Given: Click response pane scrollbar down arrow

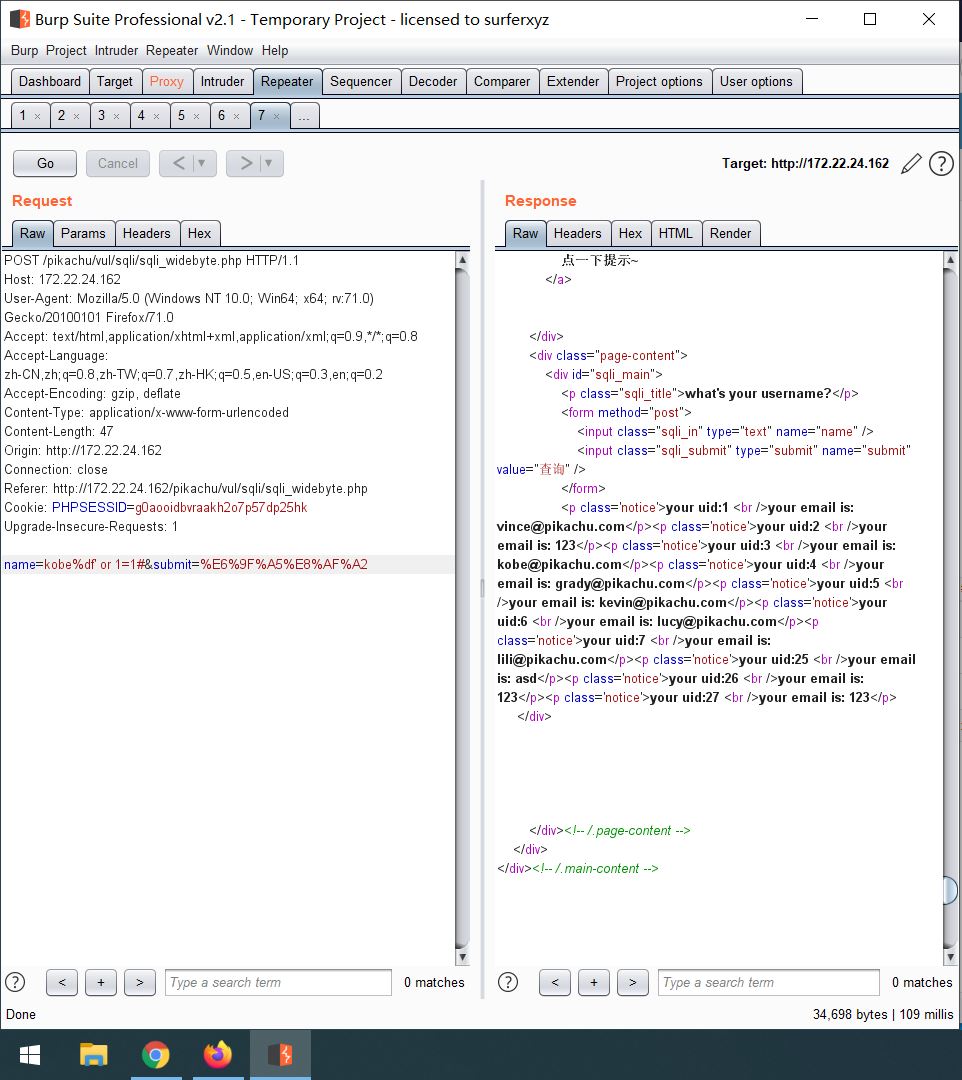Looking at the screenshot, I should click(x=950, y=957).
